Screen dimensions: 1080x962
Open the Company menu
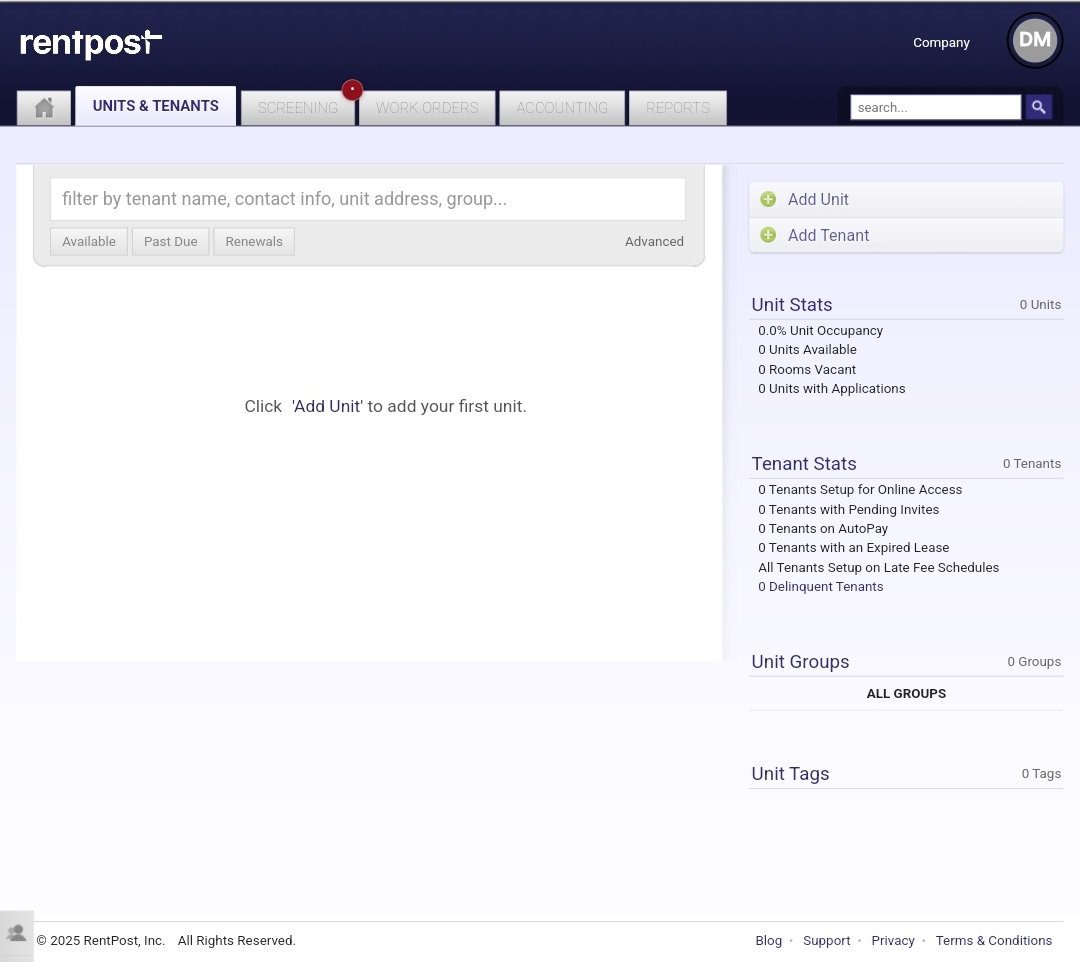(x=941, y=43)
